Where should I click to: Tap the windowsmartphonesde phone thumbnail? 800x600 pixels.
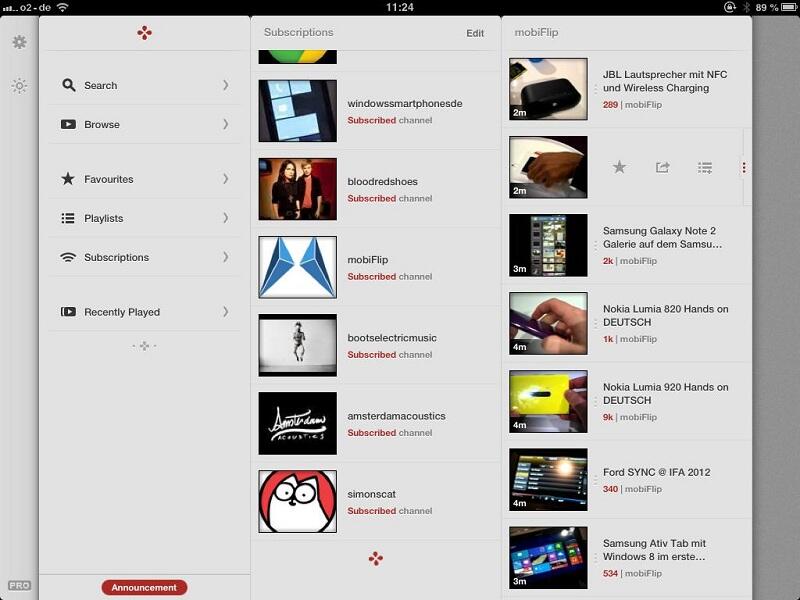tap(297, 111)
